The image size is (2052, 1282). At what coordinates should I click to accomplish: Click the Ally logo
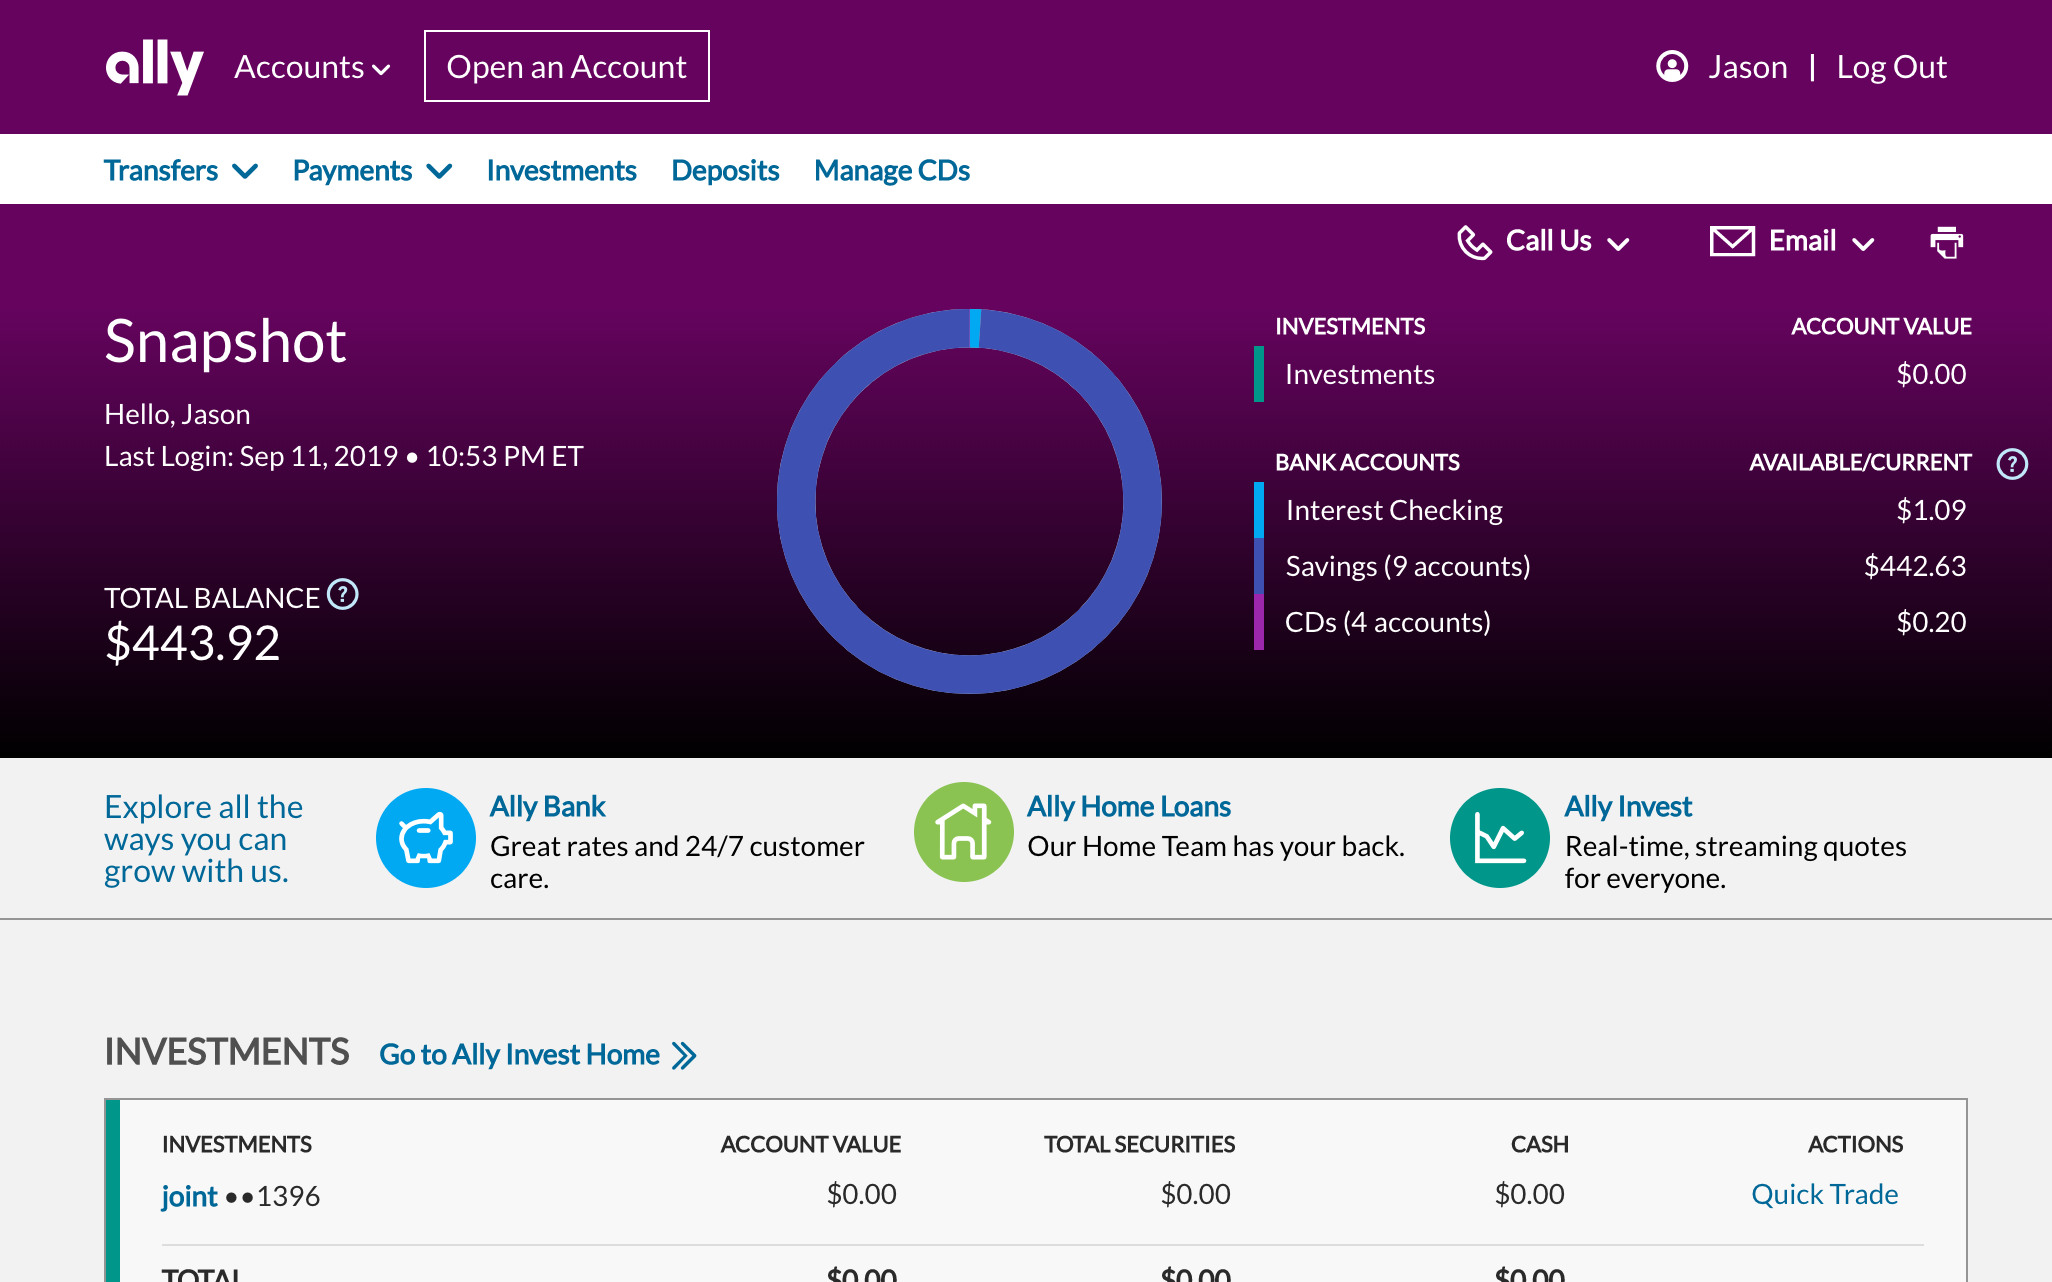pyautogui.click(x=154, y=67)
